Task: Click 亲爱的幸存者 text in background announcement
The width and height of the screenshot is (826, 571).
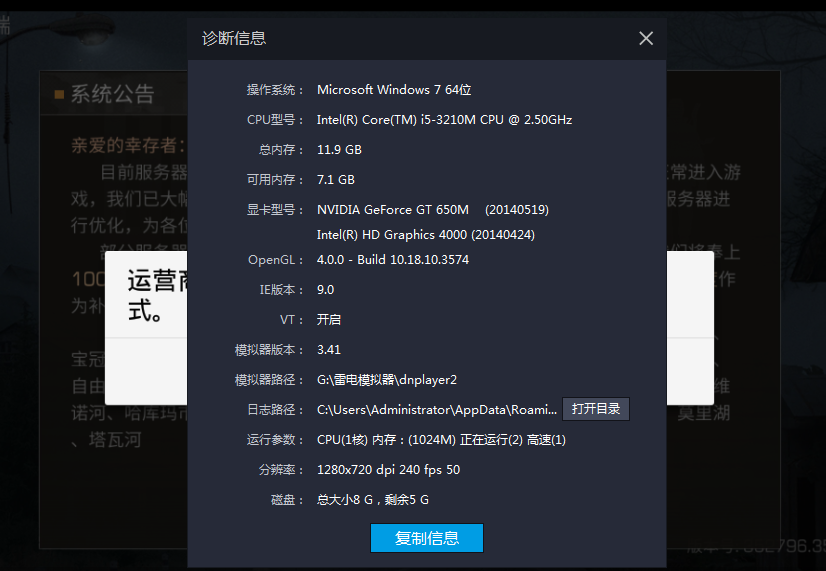Action: pos(128,145)
